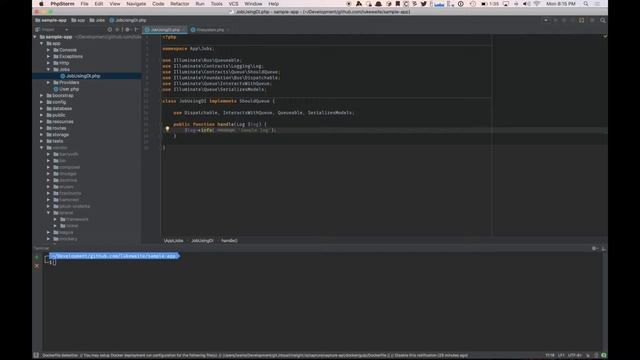Click the line and column indicator in status bar
Screen dimensions: 640x360
pyautogui.click(x=550, y=356)
